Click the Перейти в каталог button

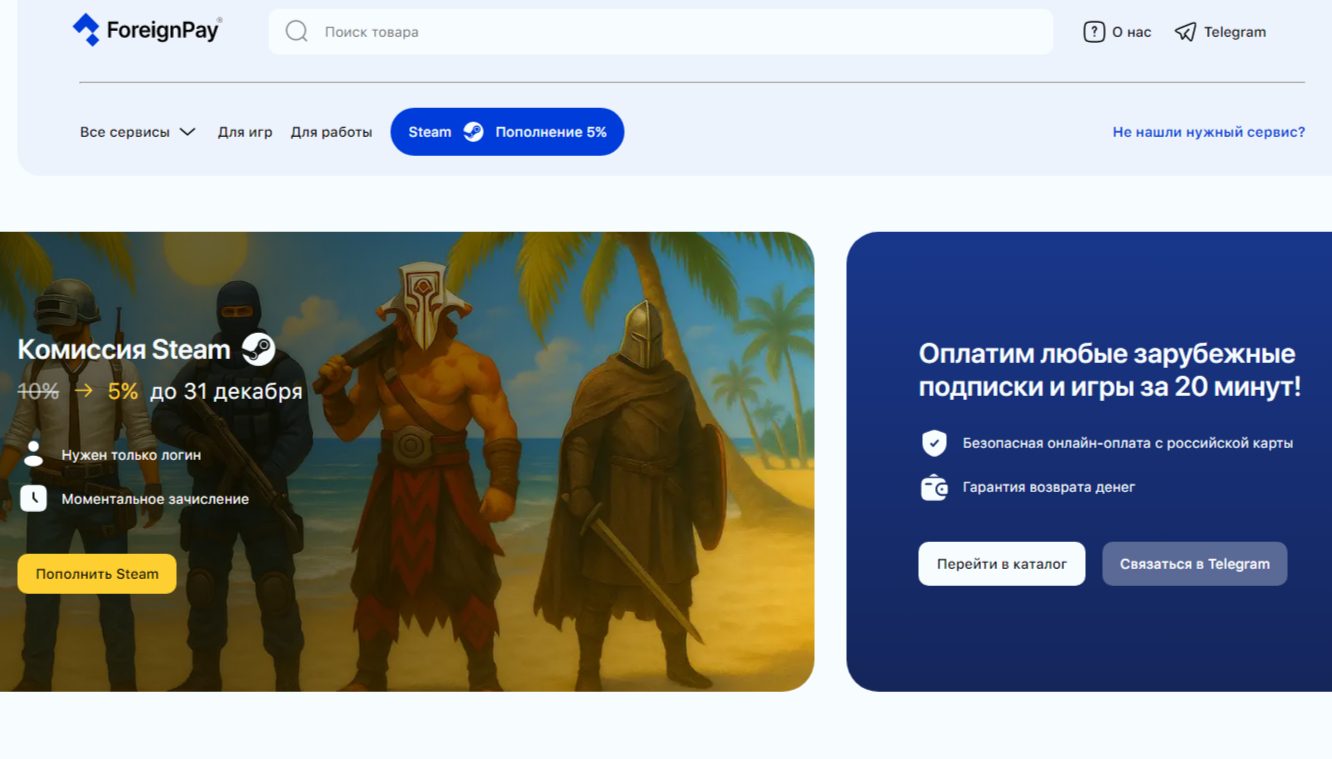click(x=1002, y=564)
